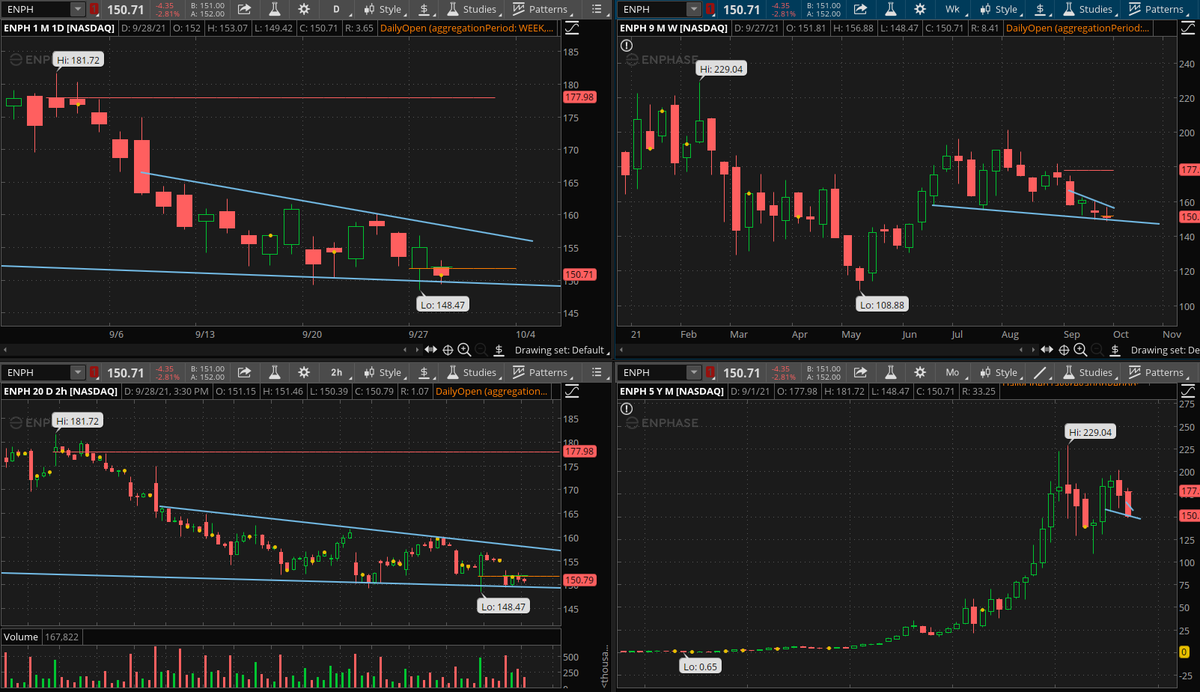Open Studies menu on 2h chart
1200x692 pixels.
(x=471, y=372)
